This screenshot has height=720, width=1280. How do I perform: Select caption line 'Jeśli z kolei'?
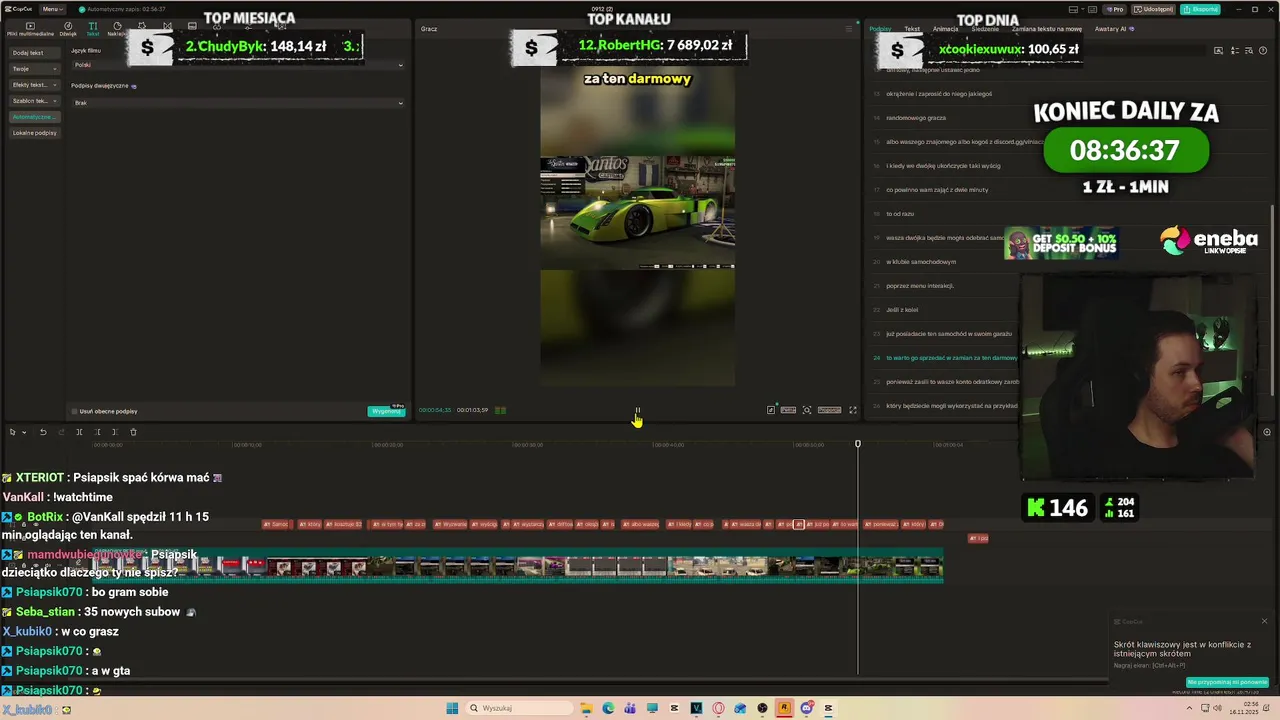(x=902, y=310)
